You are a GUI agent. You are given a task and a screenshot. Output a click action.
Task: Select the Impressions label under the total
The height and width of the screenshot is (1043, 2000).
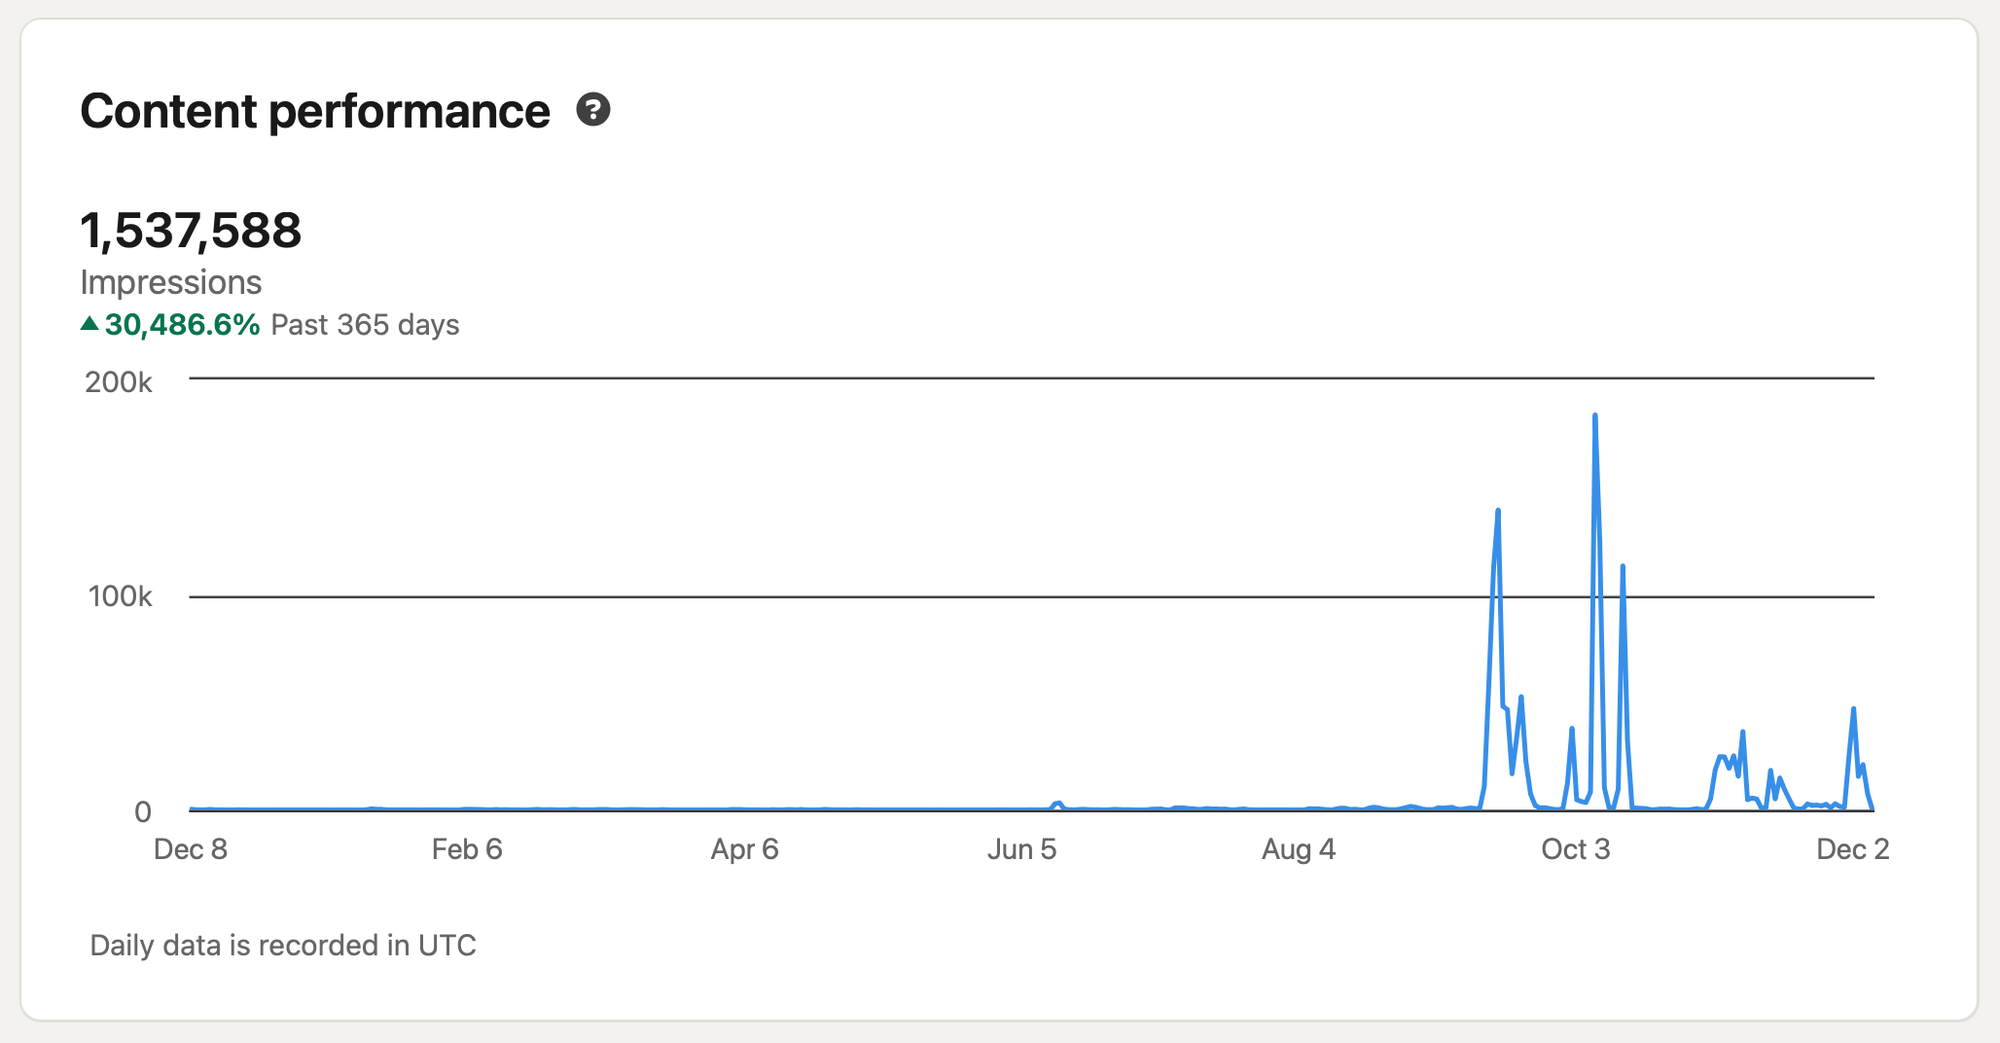pyautogui.click(x=171, y=283)
